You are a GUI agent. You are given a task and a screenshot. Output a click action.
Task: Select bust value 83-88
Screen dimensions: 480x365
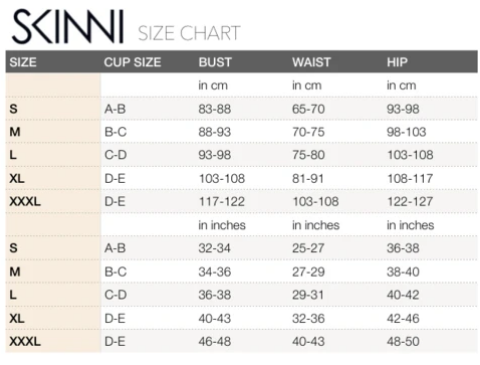pyautogui.click(x=215, y=109)
